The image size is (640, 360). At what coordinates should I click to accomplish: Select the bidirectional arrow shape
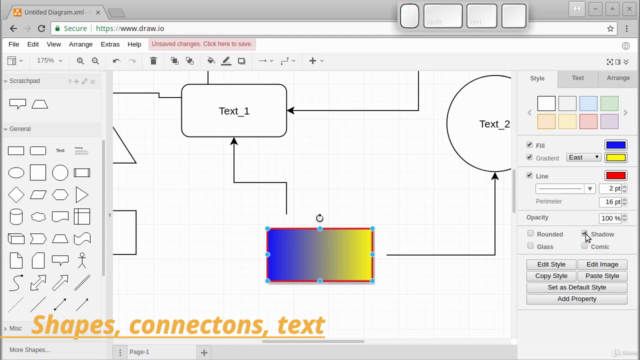pos(38,282)
